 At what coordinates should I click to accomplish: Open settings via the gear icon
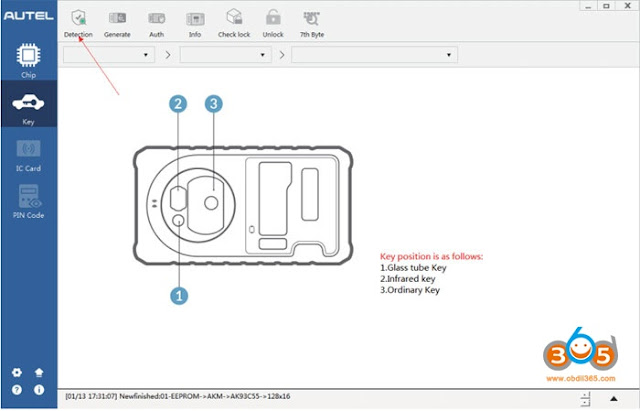click(17, 372)
